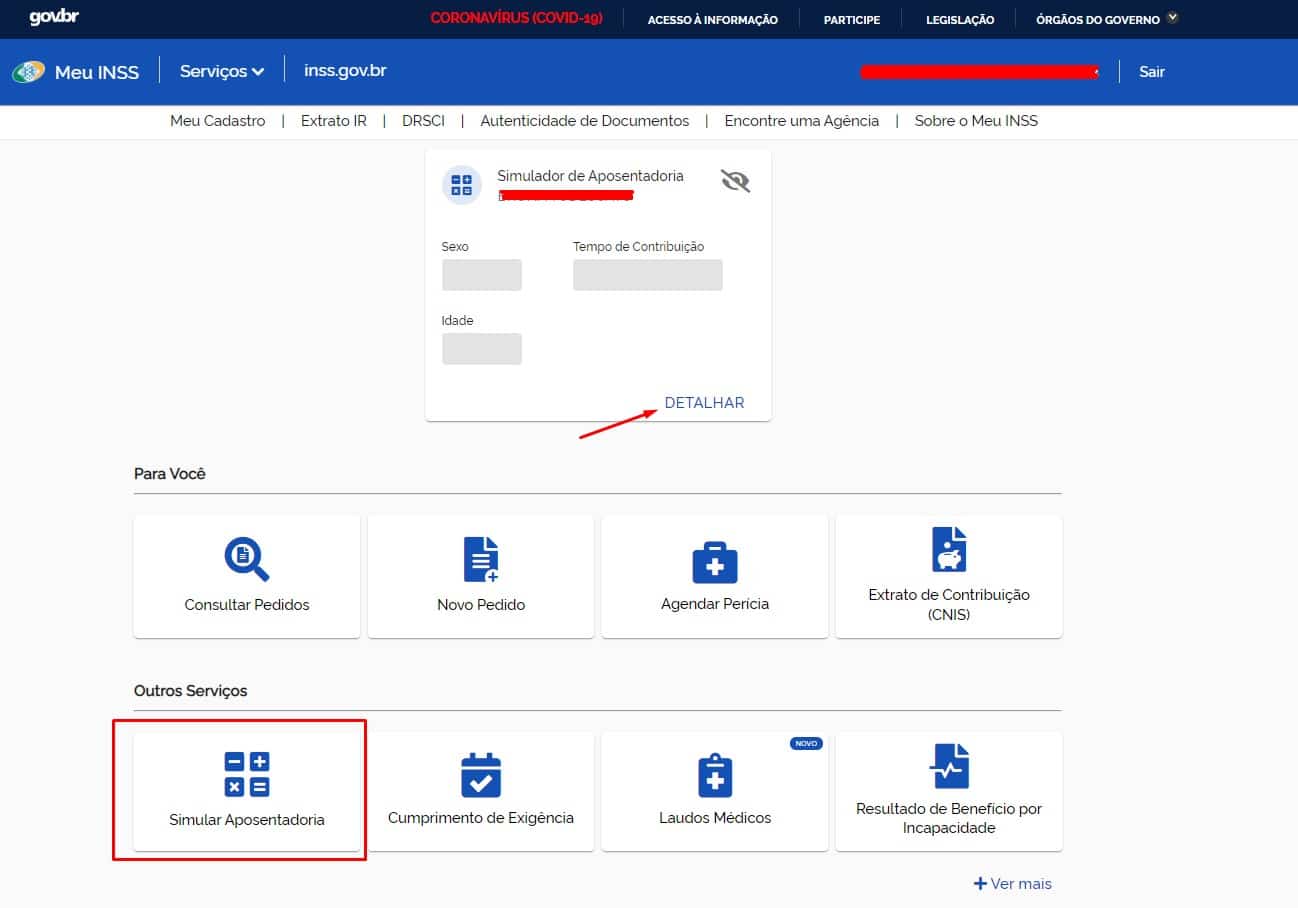This screenshot has height=908, width=1298.
Task: Toggle the crossed-eye visibility icon
Action: [x=735, y=181]
